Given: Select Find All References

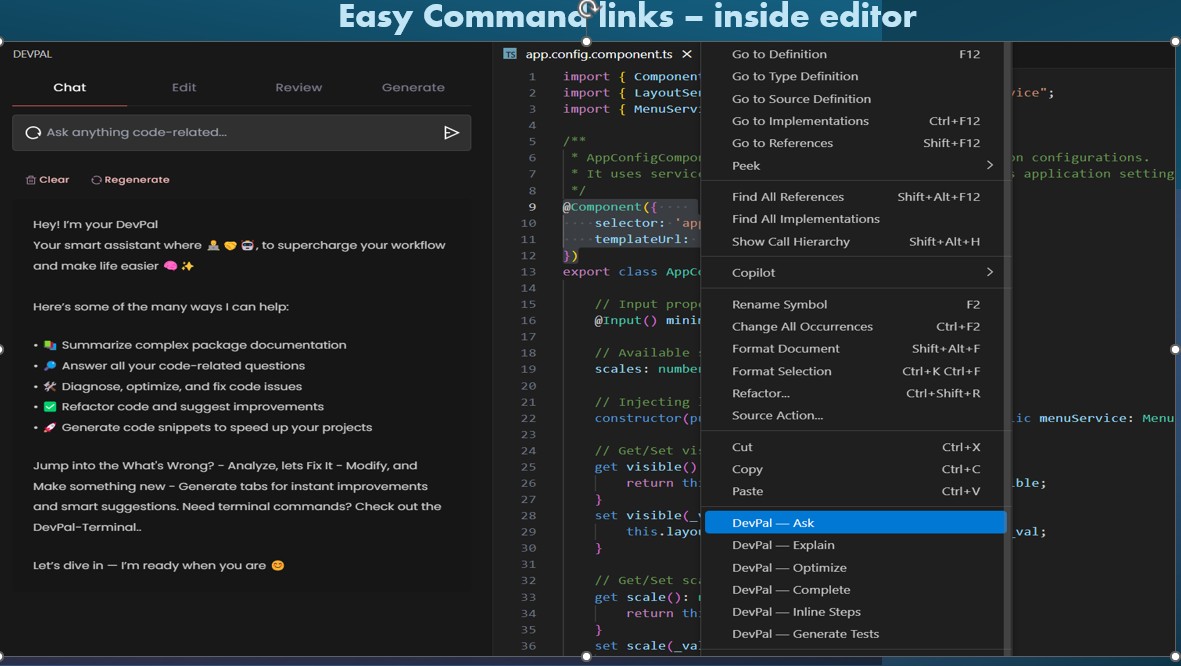Looking at the screenshot, I should point(856,197).
